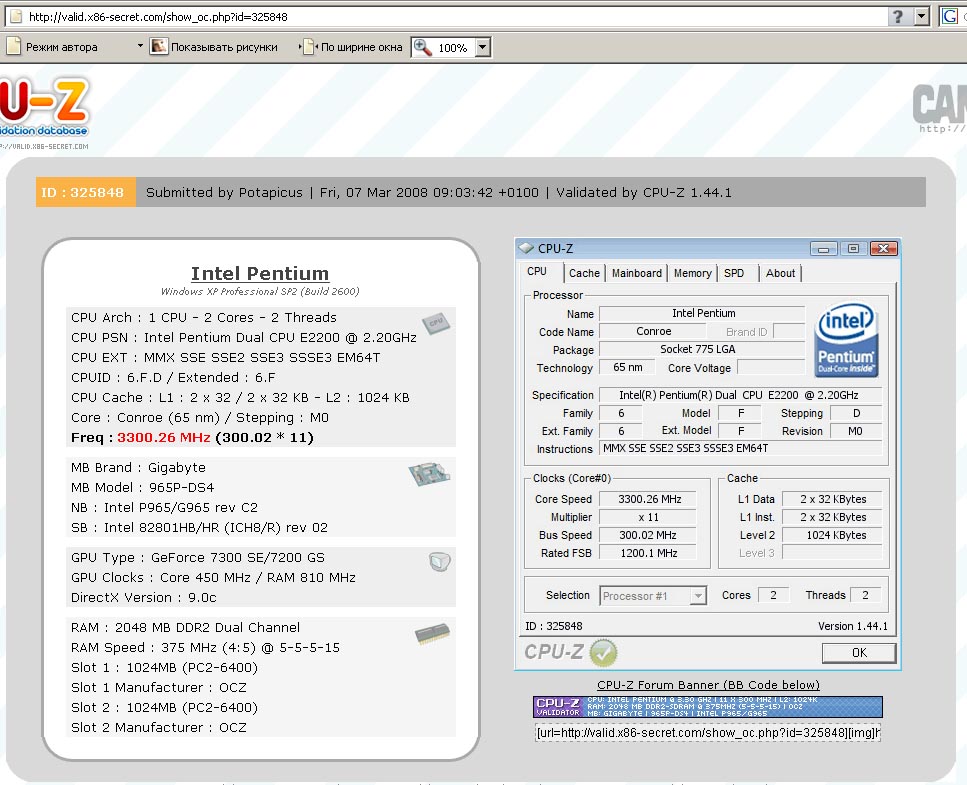
Task: Open the address bar history dropdown arrow
Action: pyautogui.click(x=921, y=17)
